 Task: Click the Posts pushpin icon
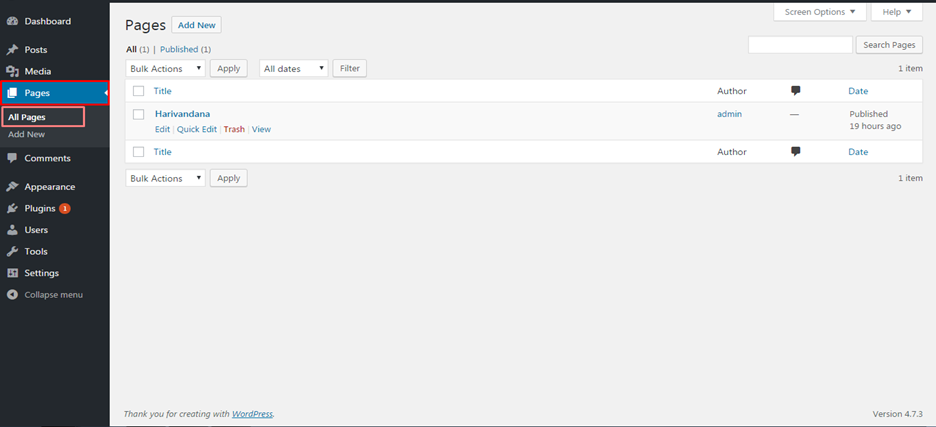click(12, 50)
